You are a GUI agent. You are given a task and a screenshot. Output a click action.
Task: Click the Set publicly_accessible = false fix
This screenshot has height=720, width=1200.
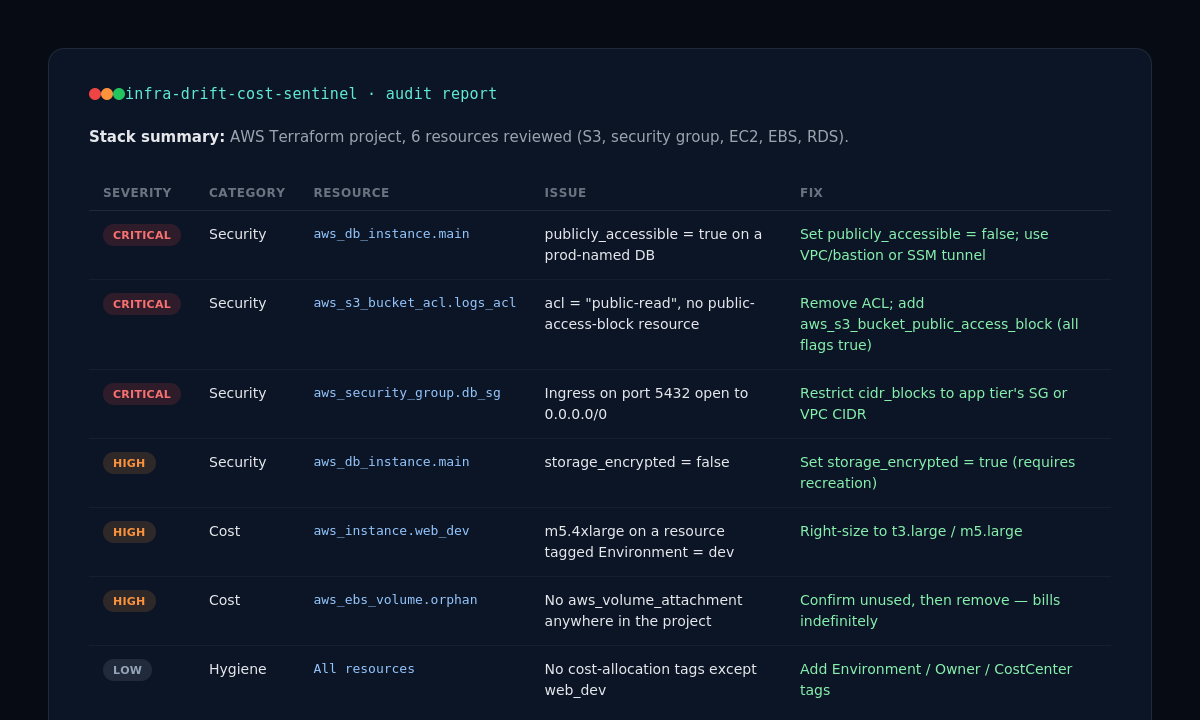click(924, 245)
